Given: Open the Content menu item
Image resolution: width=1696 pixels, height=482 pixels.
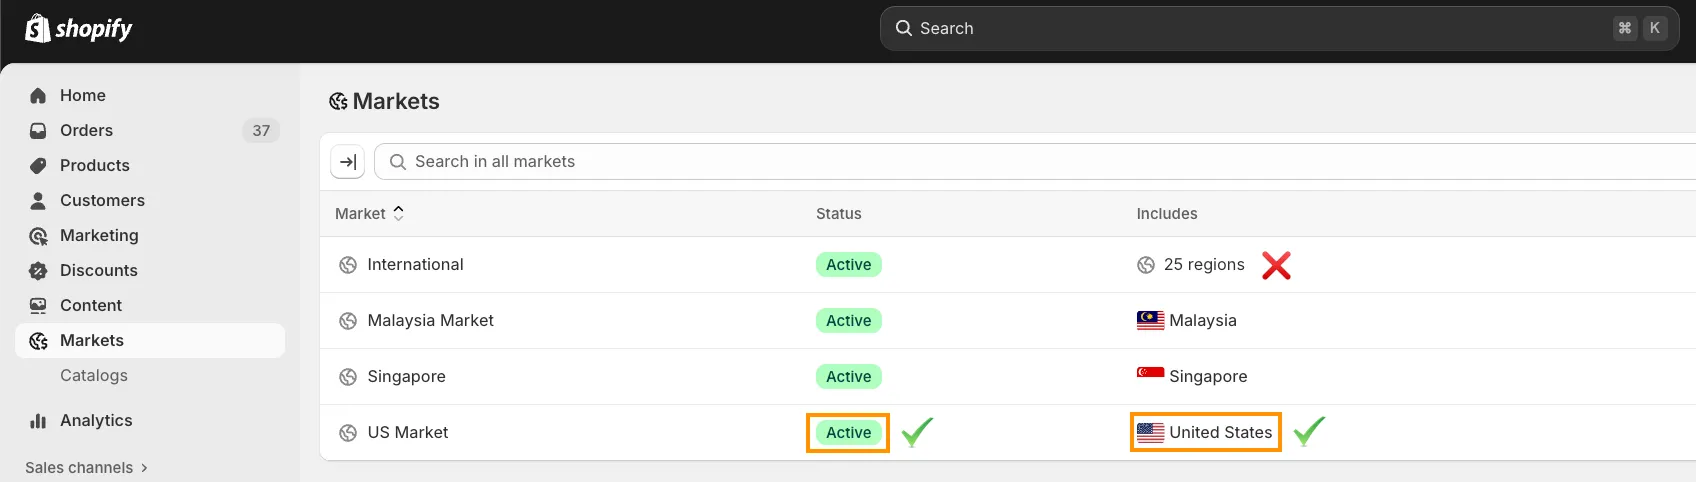Looking at the screenshot, I should pos(91,306).
